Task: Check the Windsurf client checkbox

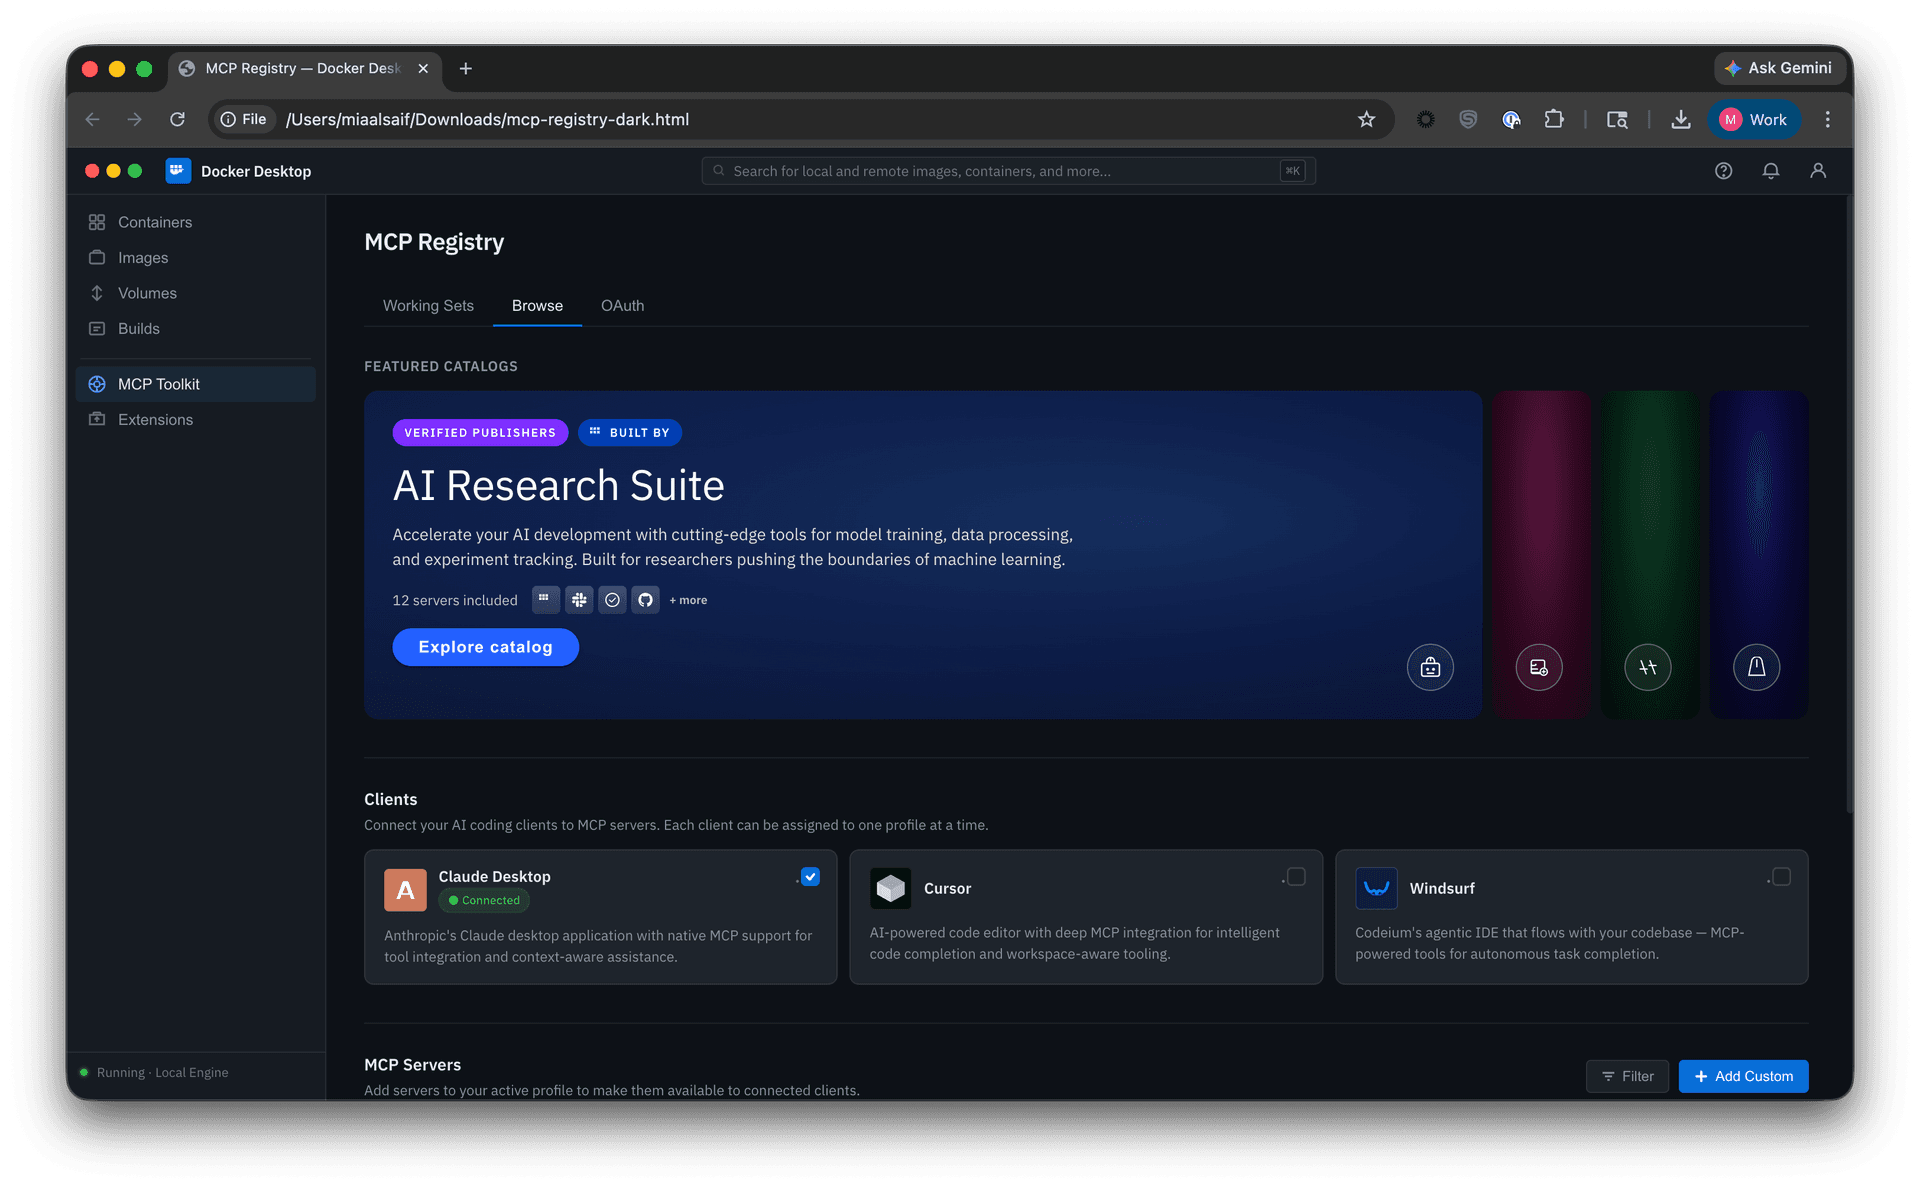Action: [1781, 877]
